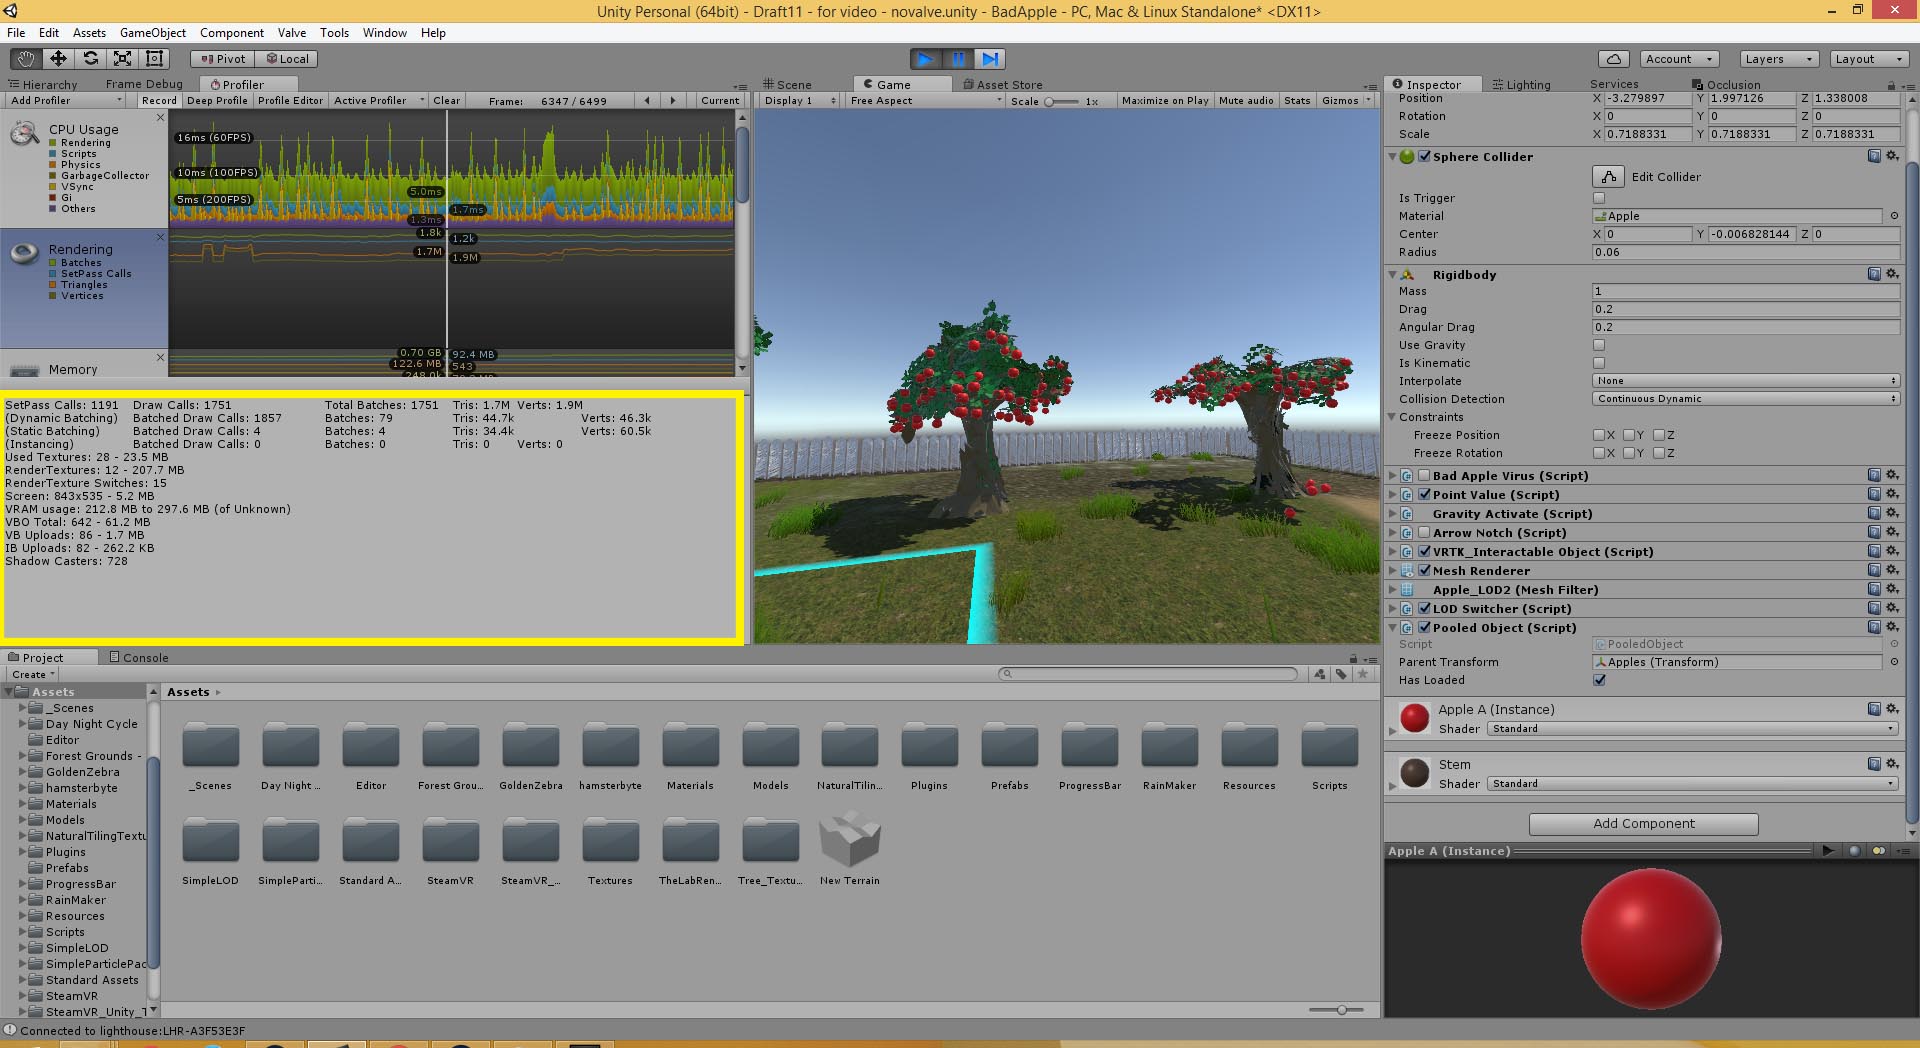
Task: Expand the Day Night Cycle folder
Action: (23, 724)
